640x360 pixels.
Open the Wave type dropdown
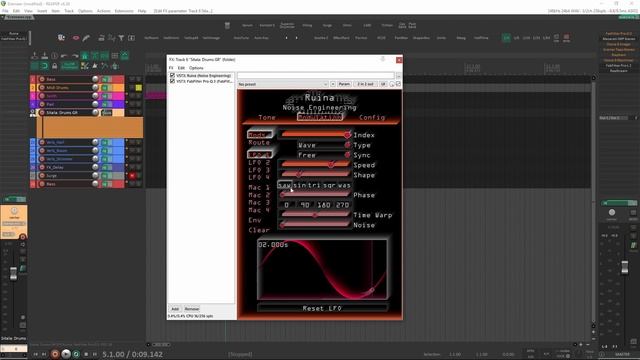tap(323, 145)
